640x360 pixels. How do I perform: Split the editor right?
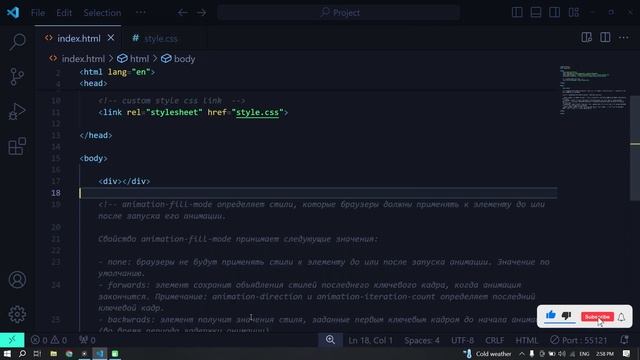605,38
